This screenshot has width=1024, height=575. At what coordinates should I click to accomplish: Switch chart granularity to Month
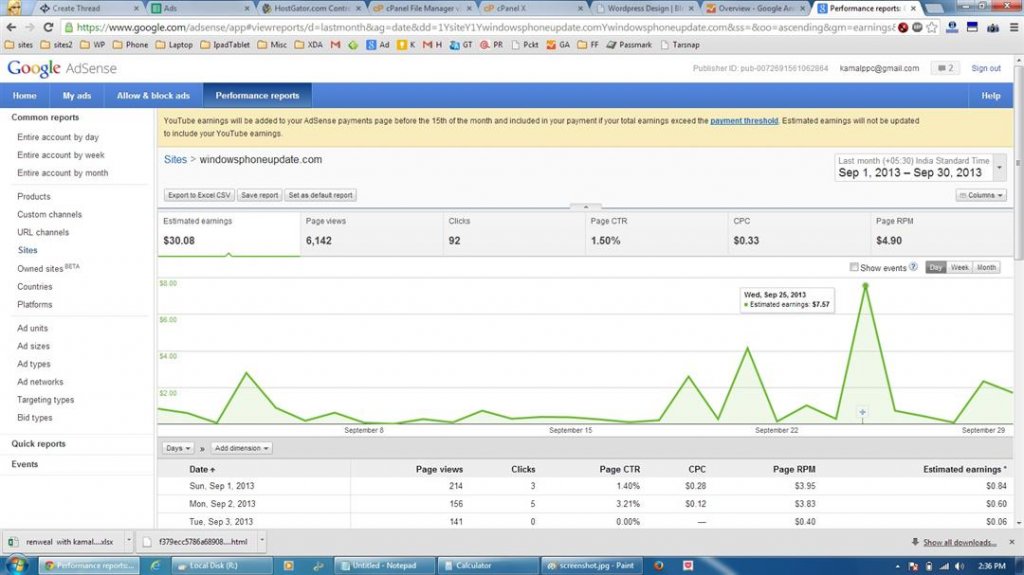coord(986,268)
